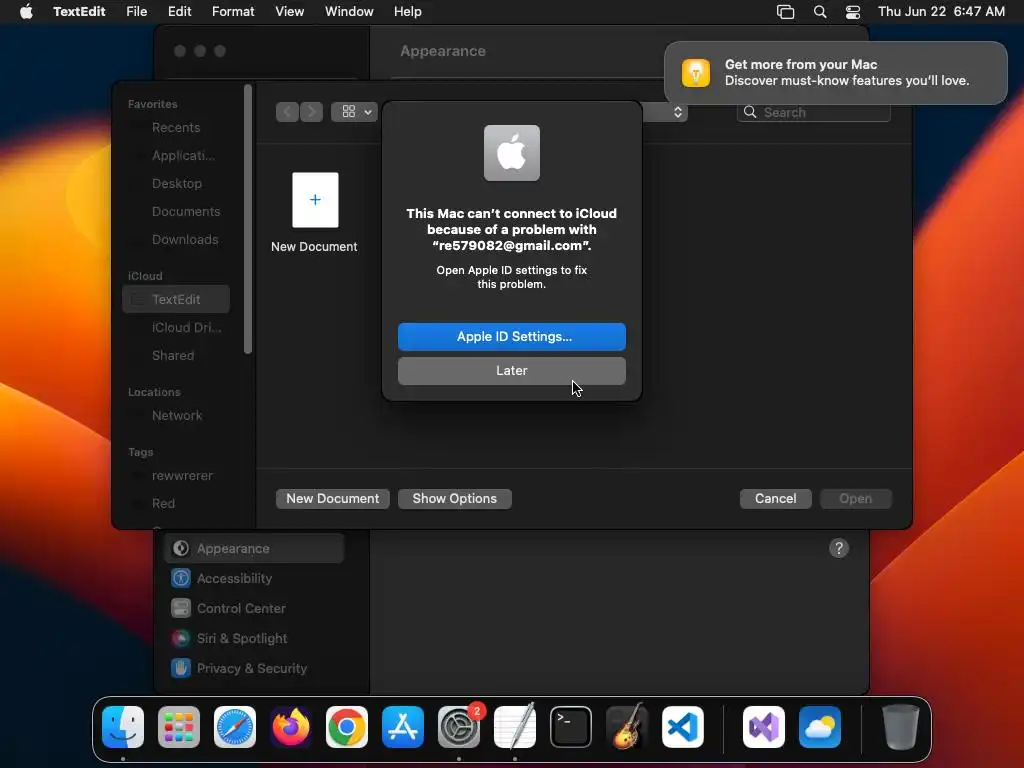Open Safari from the Dock
The image size is (1024, 768).
tap(234, 726)
